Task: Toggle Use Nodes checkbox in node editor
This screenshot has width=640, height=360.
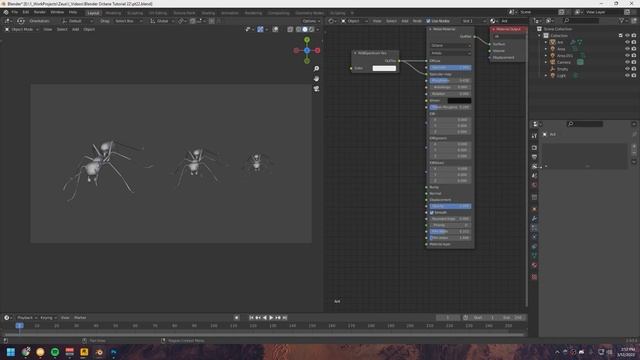Action: [x=428, y=21]
